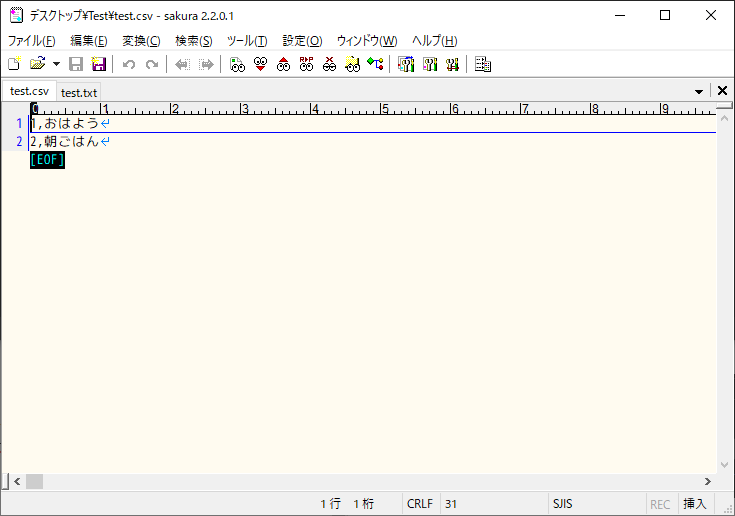Click the rightmost toolbar list icon
The width and height of the screenshot is (735, 516).
pos(483,64)
